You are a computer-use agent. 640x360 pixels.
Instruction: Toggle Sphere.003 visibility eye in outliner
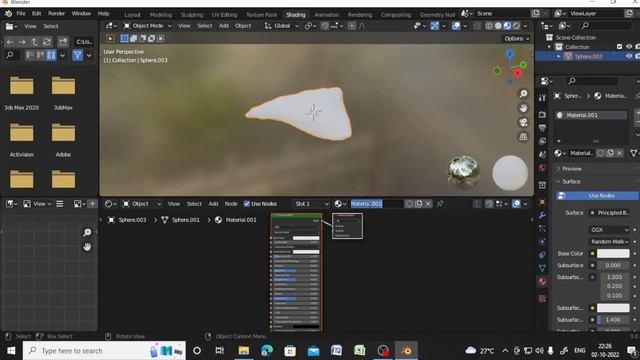(x=629, y=56)
